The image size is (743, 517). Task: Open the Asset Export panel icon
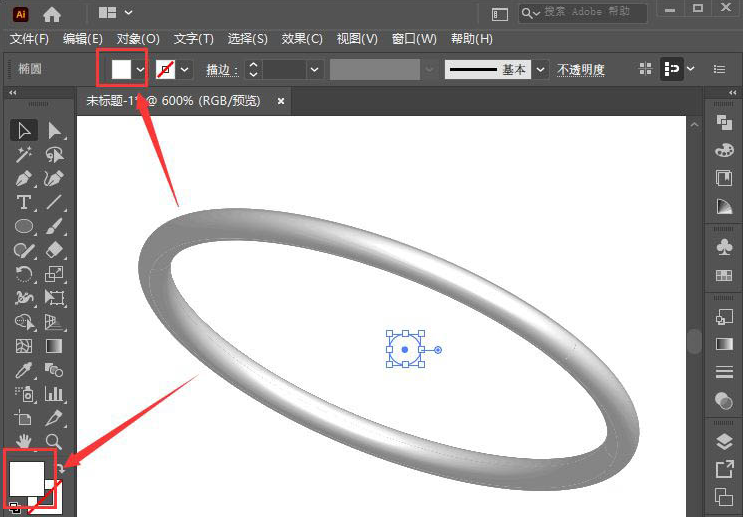(x=724, y=469)
